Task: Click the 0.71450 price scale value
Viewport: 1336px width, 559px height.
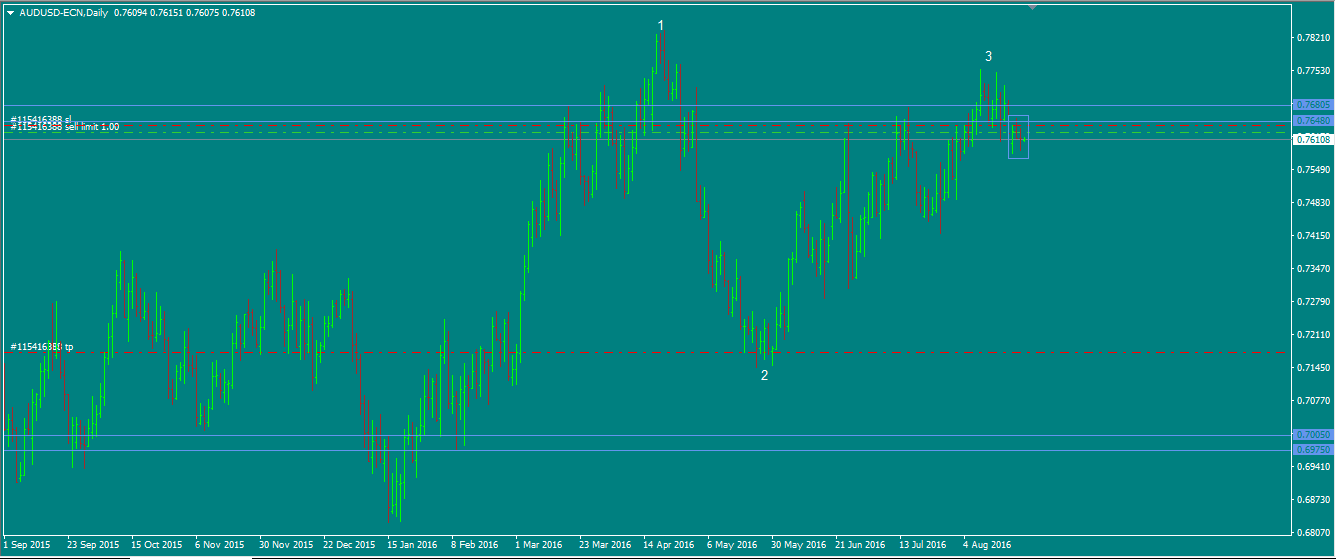Action: pos(1311,368)
